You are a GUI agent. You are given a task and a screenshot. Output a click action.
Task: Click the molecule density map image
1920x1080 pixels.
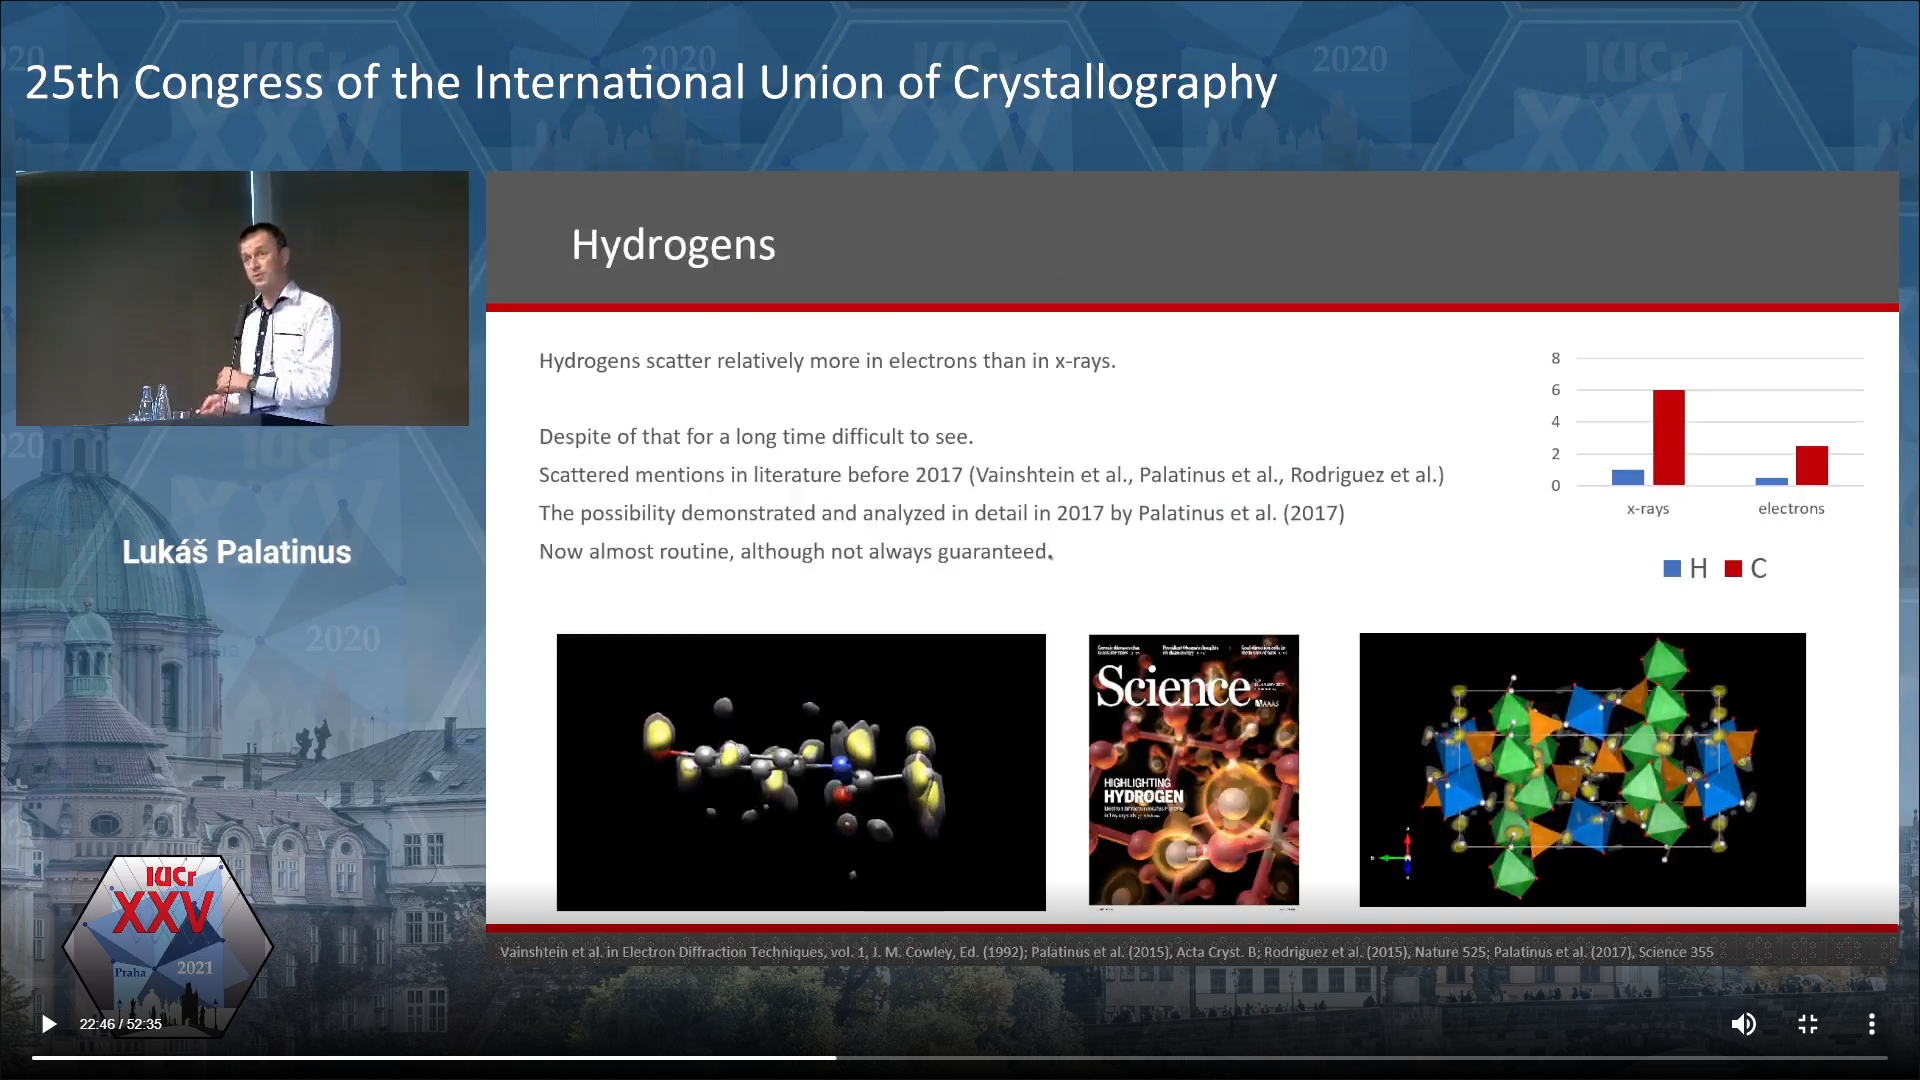tap(801, 772)
